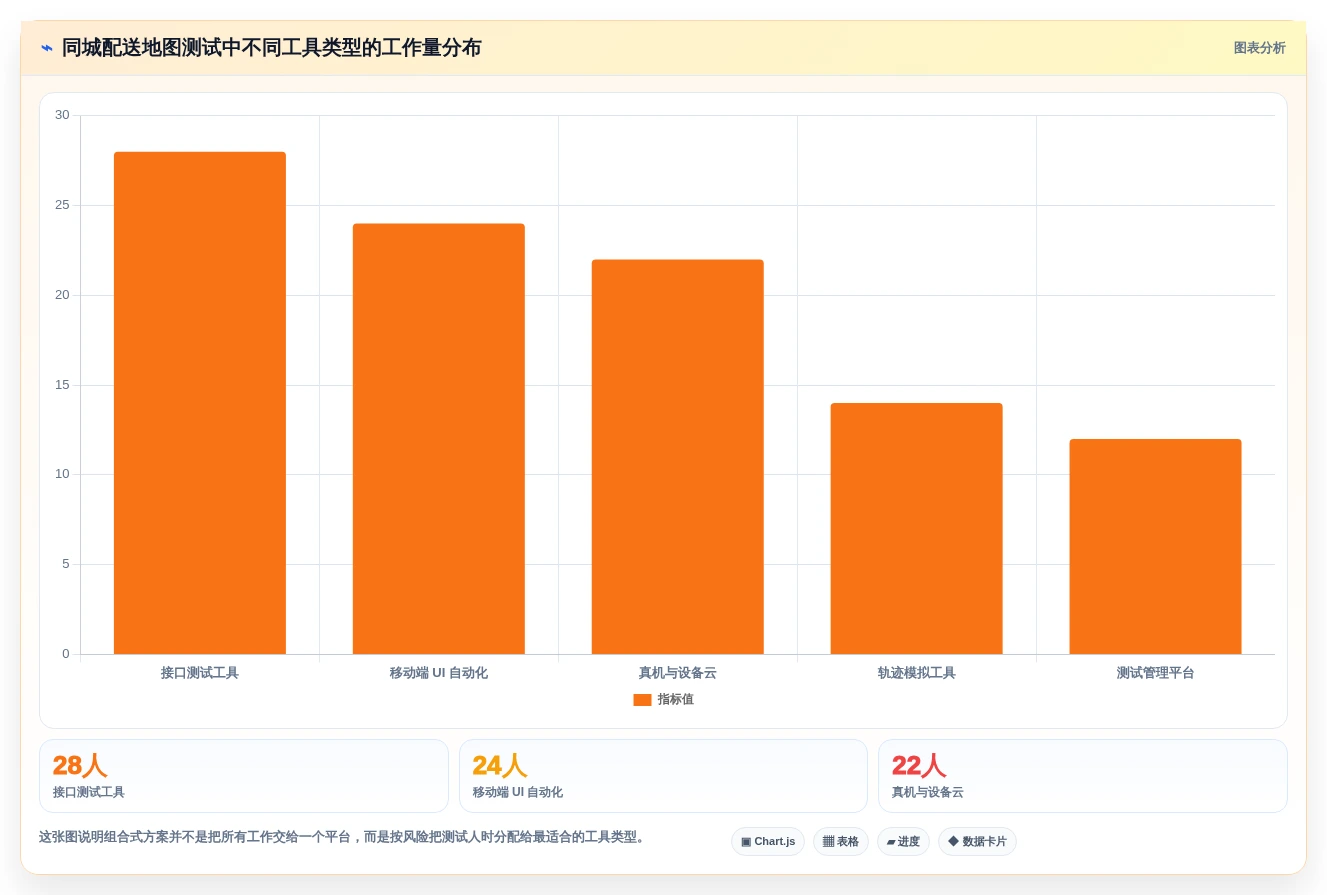
Task: Click the 表格 tag chip
Action: pos(841,842)
